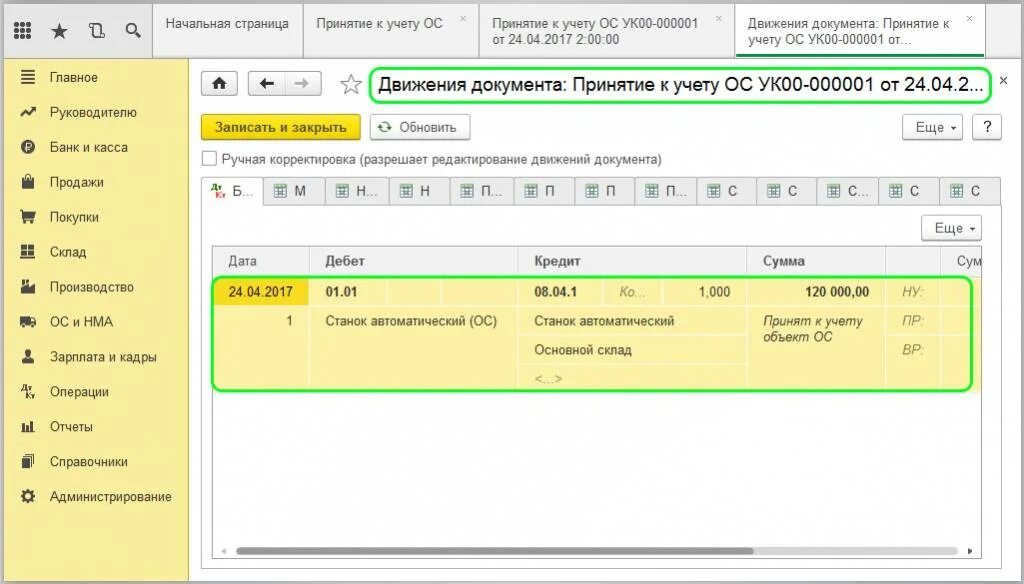Open the Search magnifier icon
The width and height of the screenshot is (1024, 584).
[133, 30]
